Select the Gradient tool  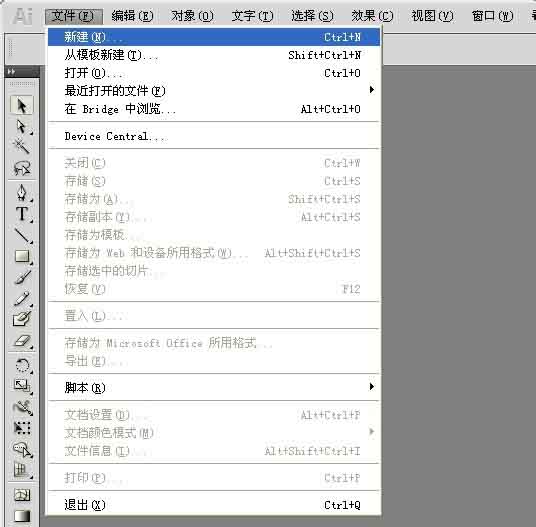click(22, 516)
